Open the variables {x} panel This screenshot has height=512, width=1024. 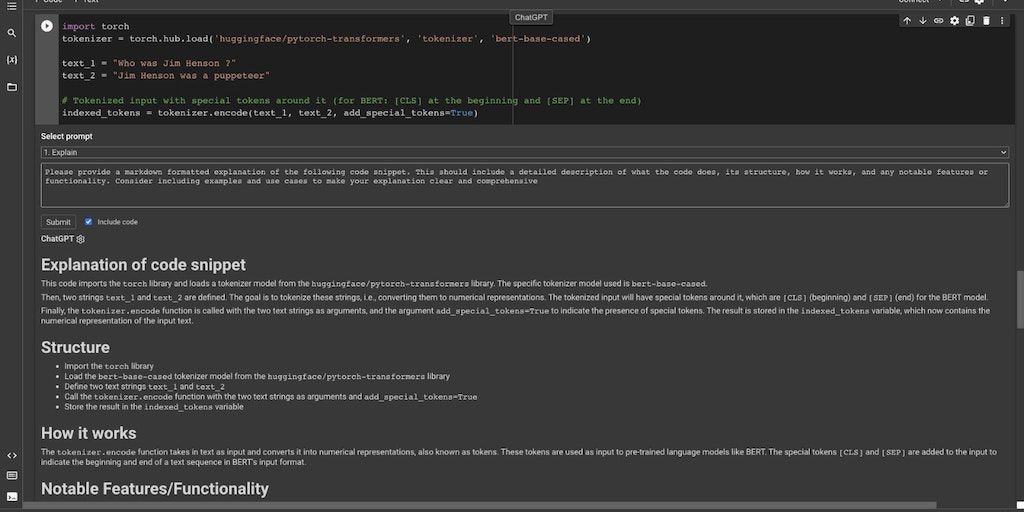[12, 60]
